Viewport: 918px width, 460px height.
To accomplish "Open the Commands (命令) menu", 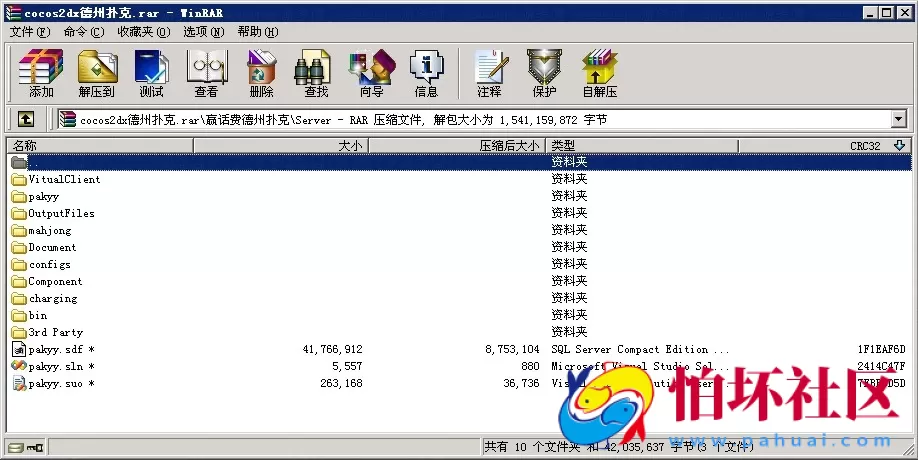I will pyautogui.click(x=84, y=32).
